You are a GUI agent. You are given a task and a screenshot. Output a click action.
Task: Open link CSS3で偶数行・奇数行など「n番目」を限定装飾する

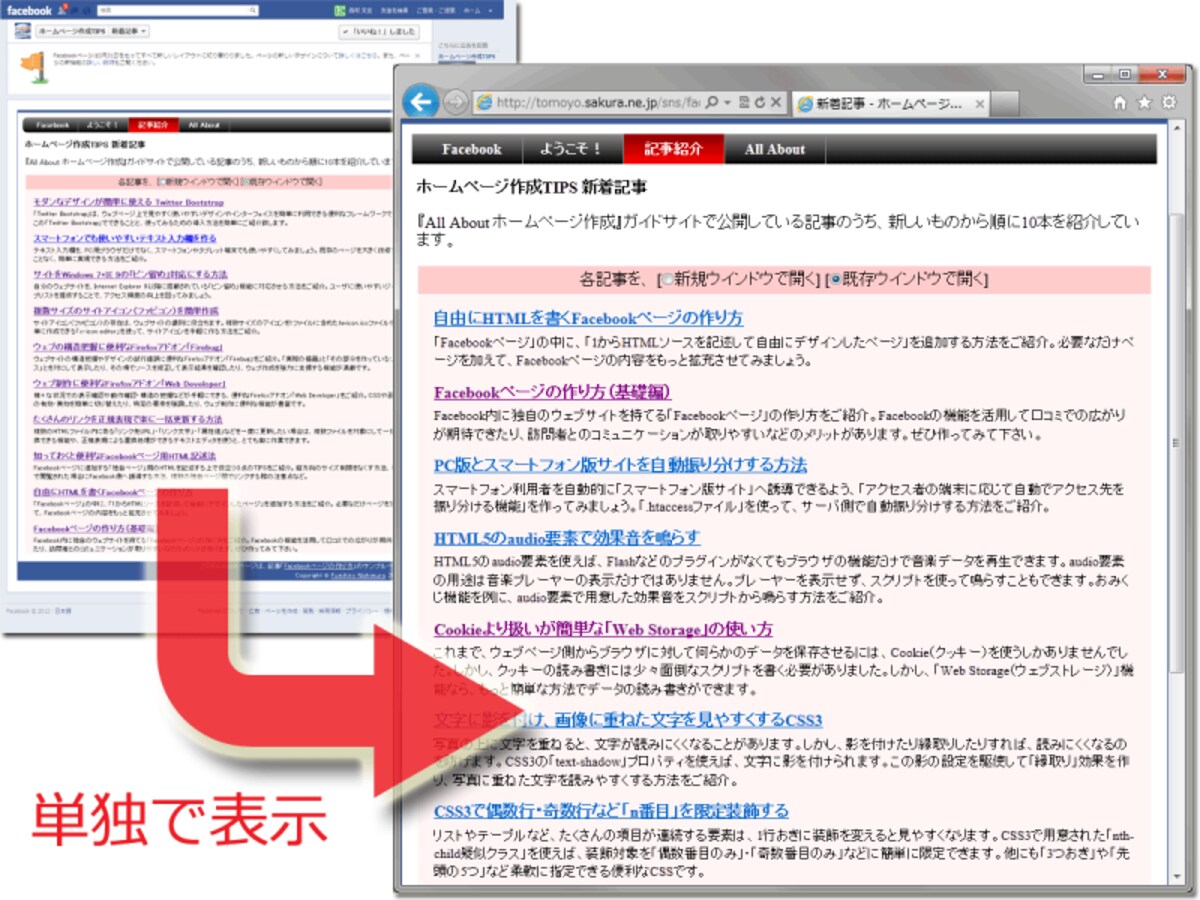click(x=611, y=810)
